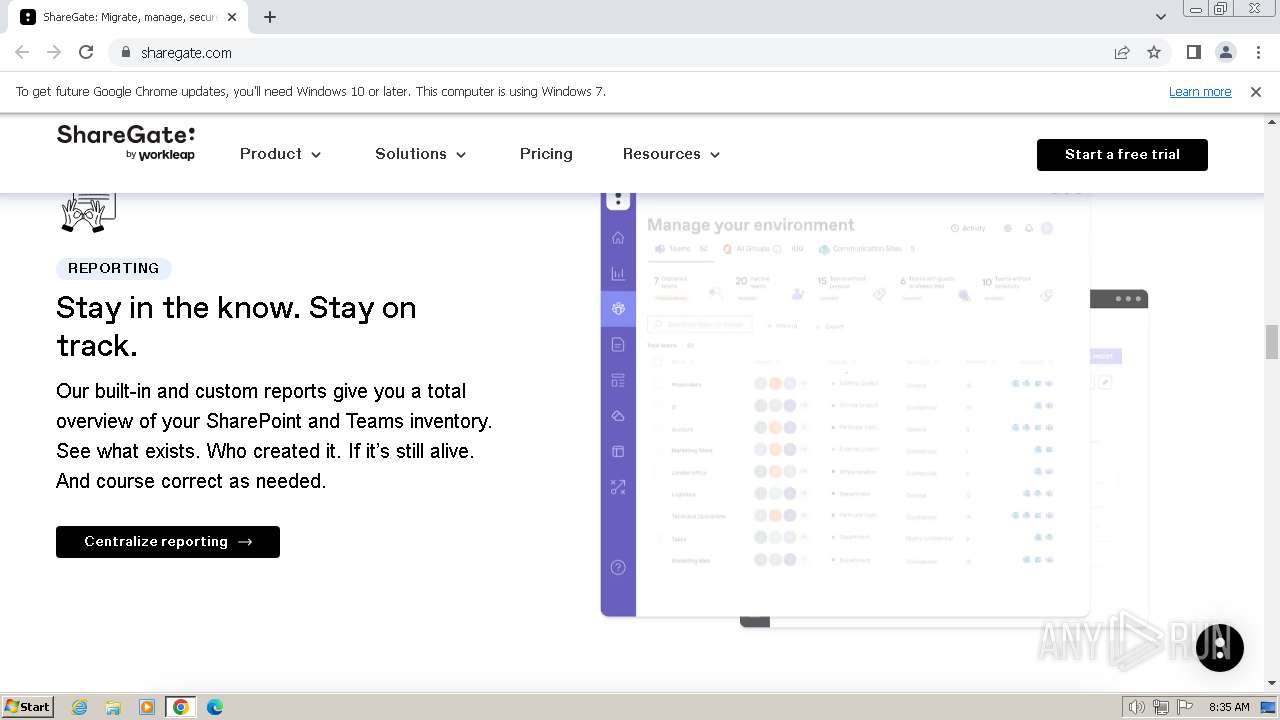Open media player from taskbar
This screenshot has width=1280, height=720.
[x=147, y=707]
